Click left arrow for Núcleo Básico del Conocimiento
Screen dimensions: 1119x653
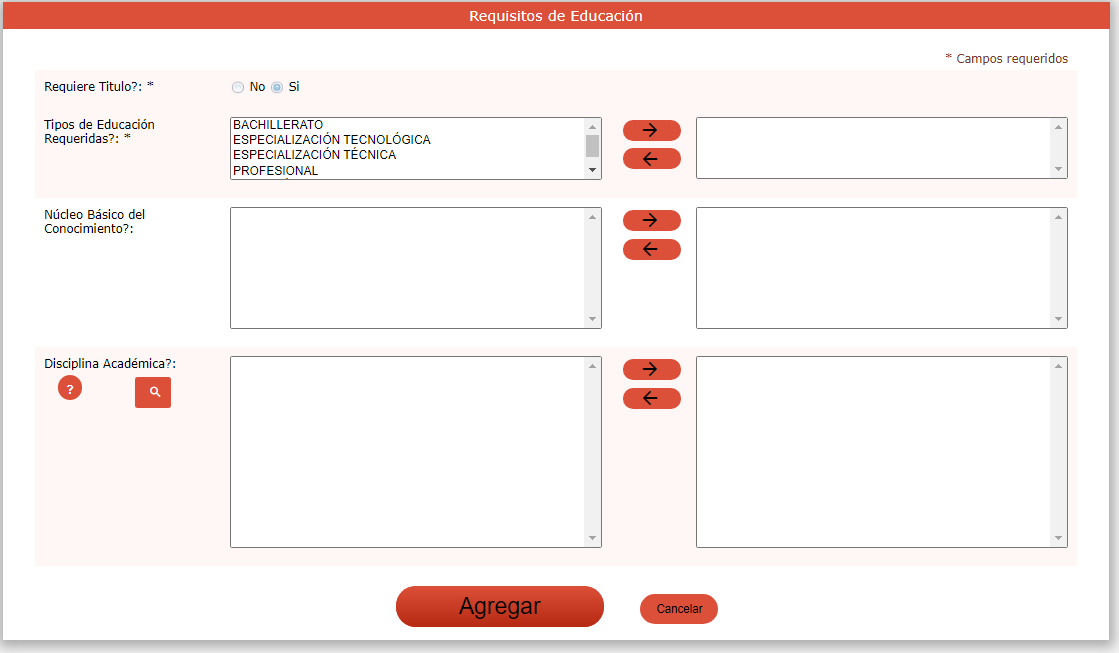tap(651, 249)
